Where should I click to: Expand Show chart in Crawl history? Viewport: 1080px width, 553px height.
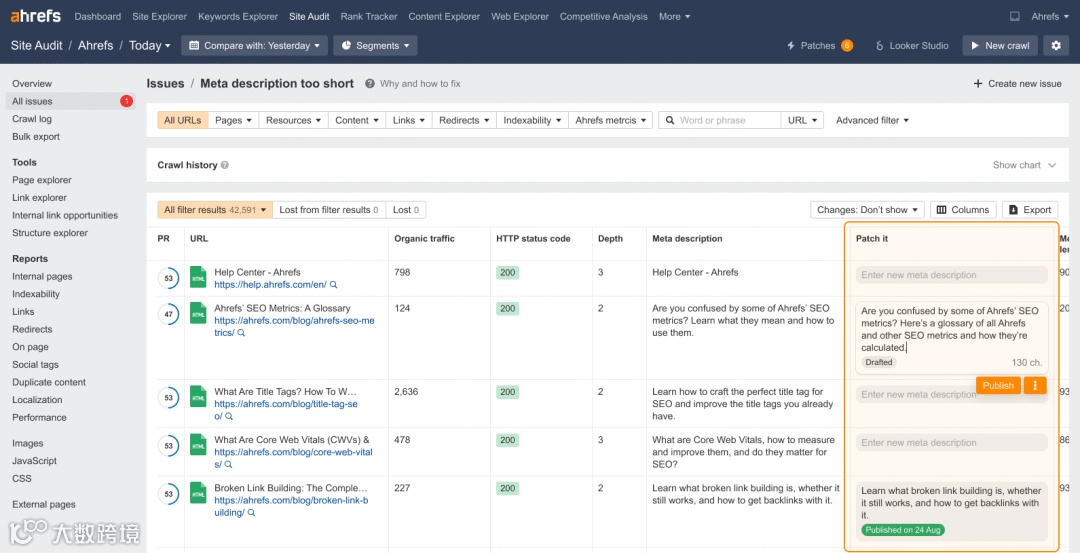1024,165
